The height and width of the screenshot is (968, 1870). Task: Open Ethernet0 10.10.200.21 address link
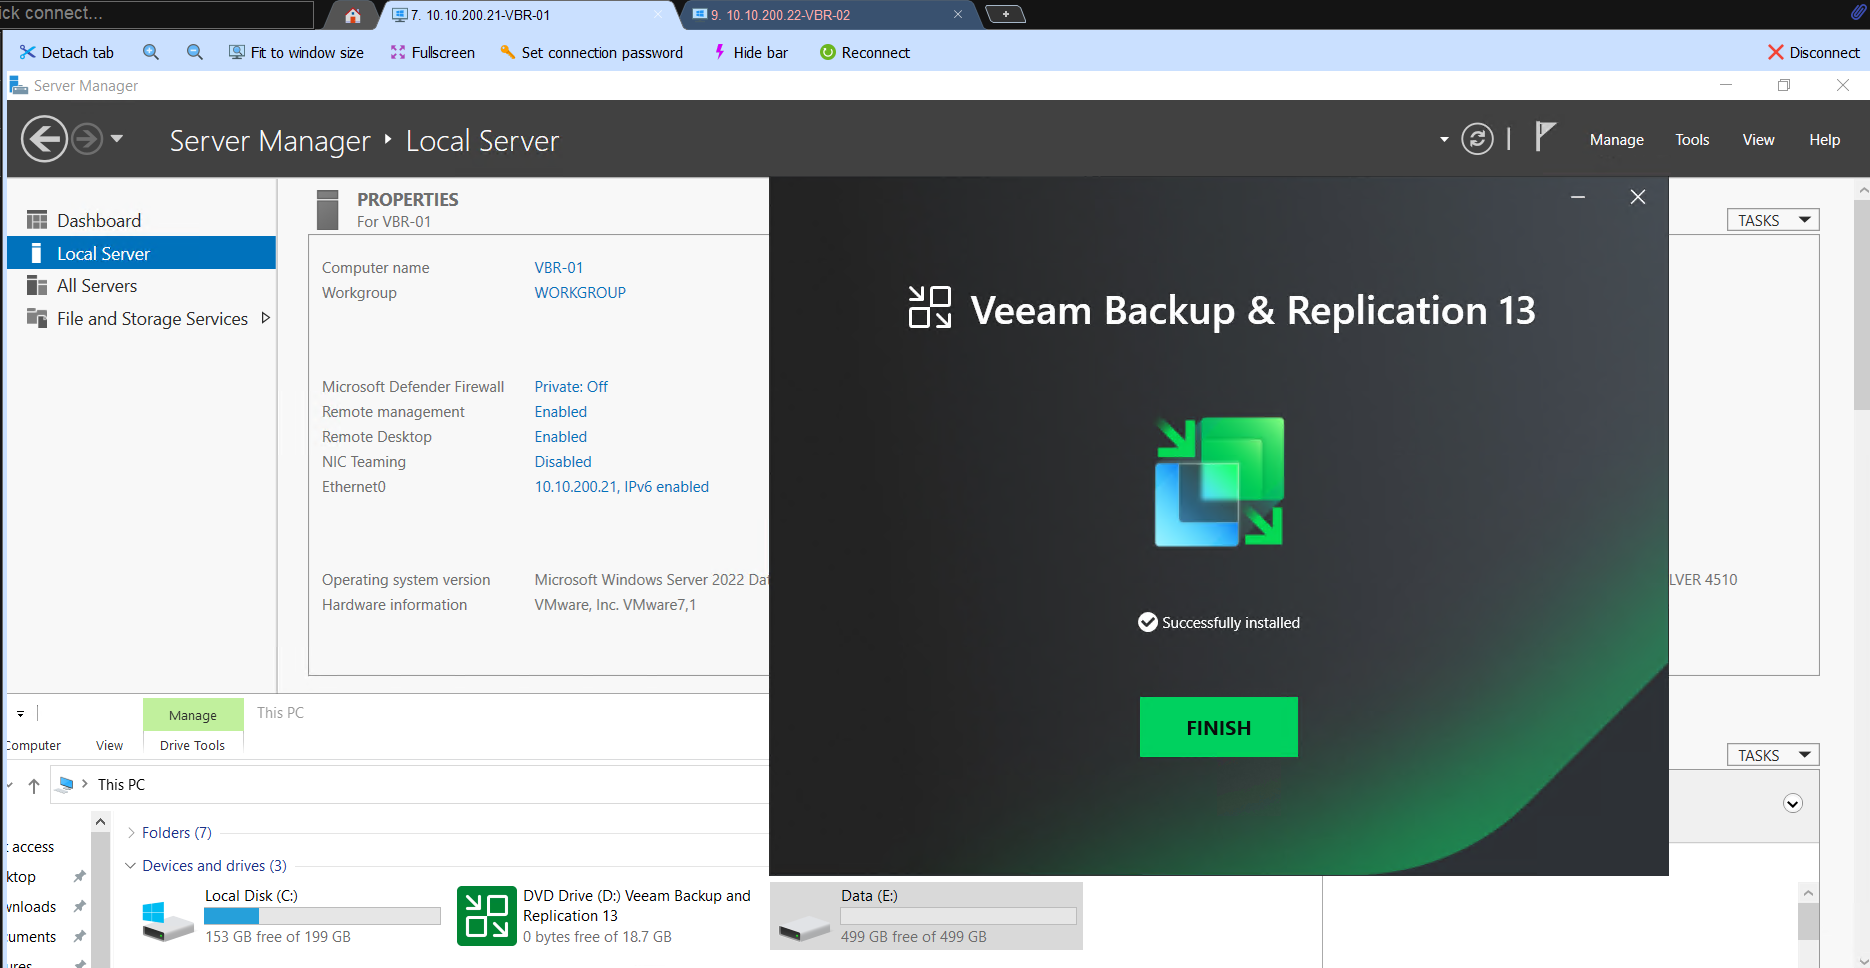point(621,487)
